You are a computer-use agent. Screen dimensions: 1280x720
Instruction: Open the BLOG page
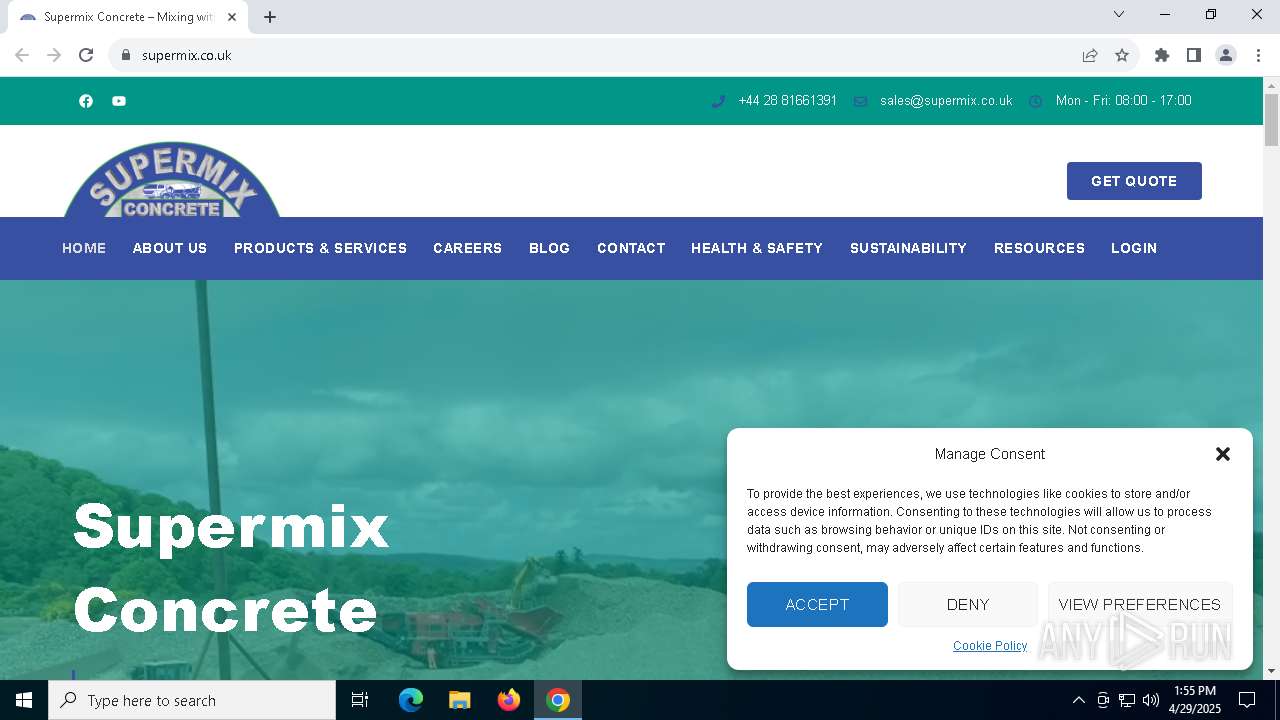point(549,248)
